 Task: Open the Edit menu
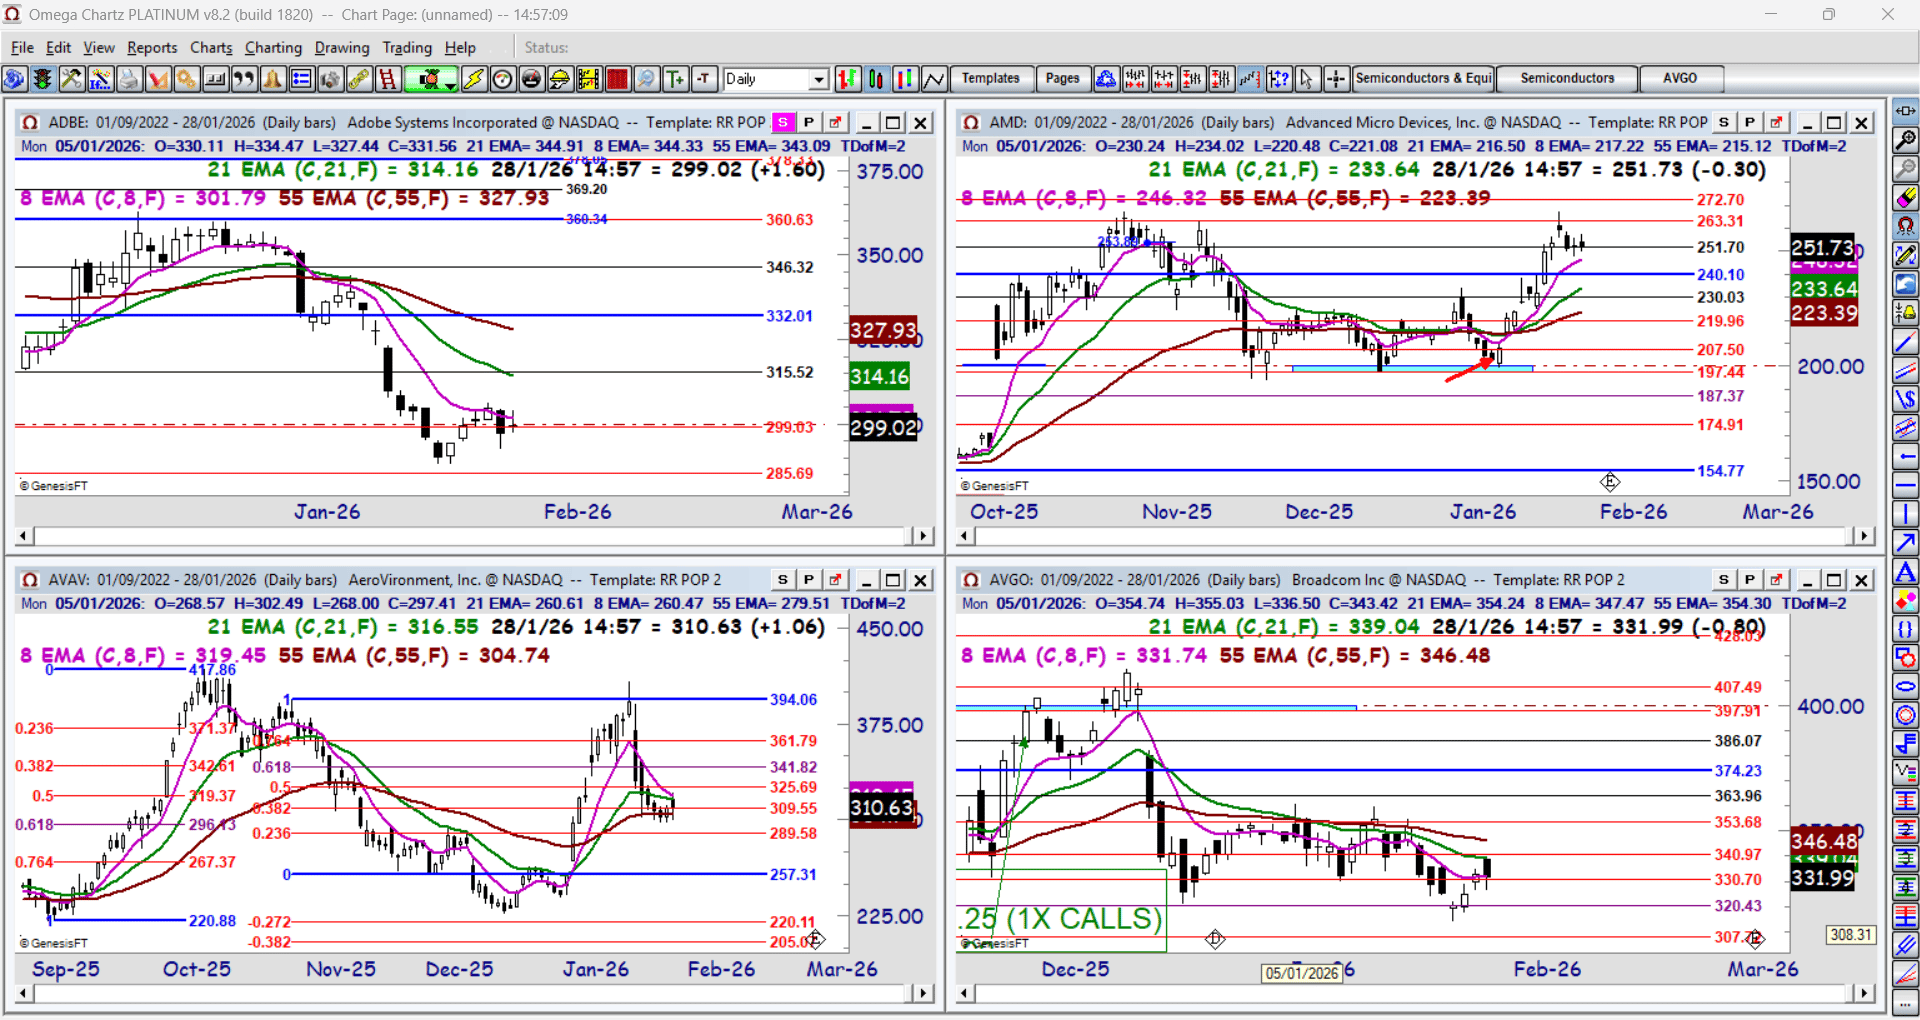pos(59,47)
